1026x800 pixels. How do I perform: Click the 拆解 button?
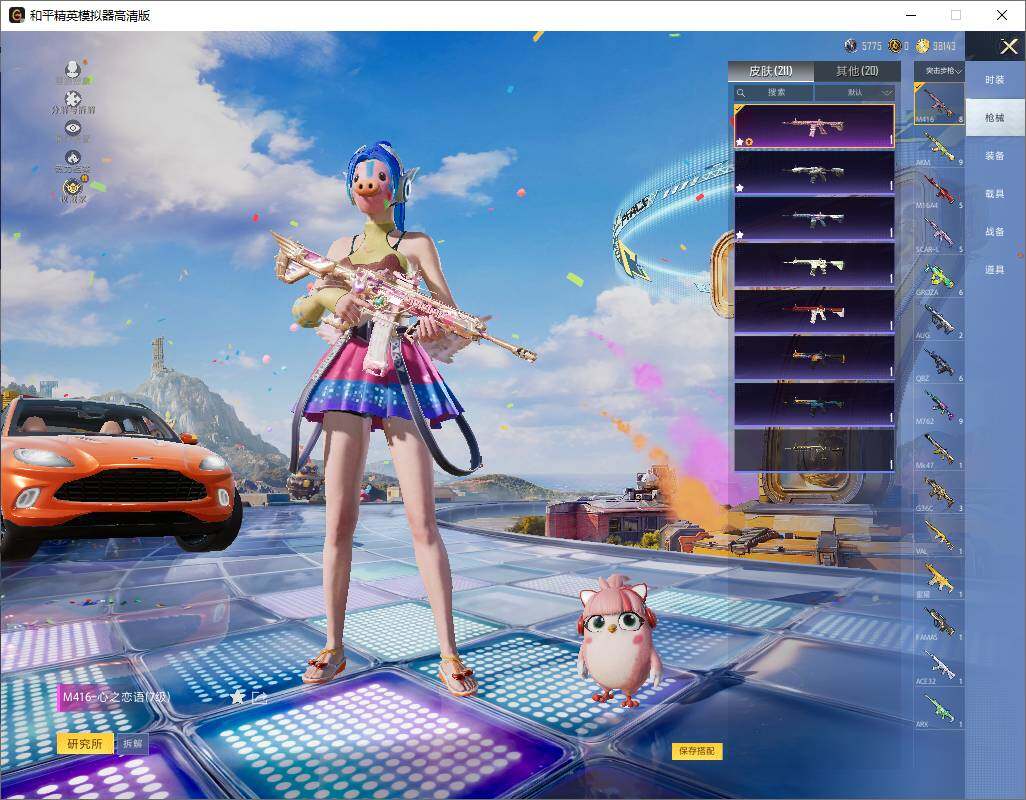133,744
